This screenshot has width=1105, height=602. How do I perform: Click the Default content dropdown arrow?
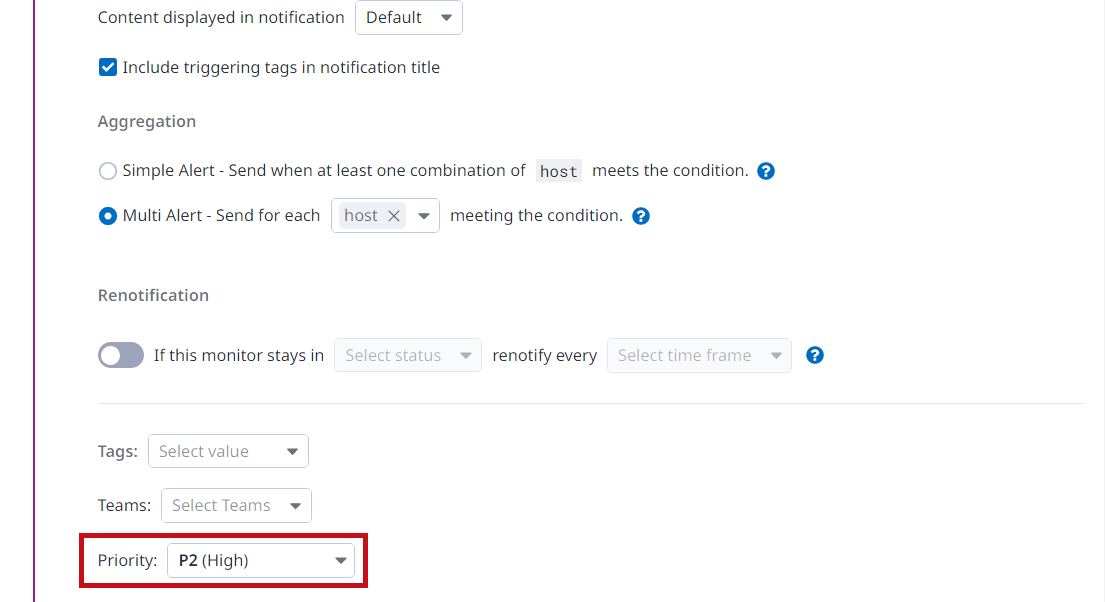pyautogui.click(x=446, y=18)
